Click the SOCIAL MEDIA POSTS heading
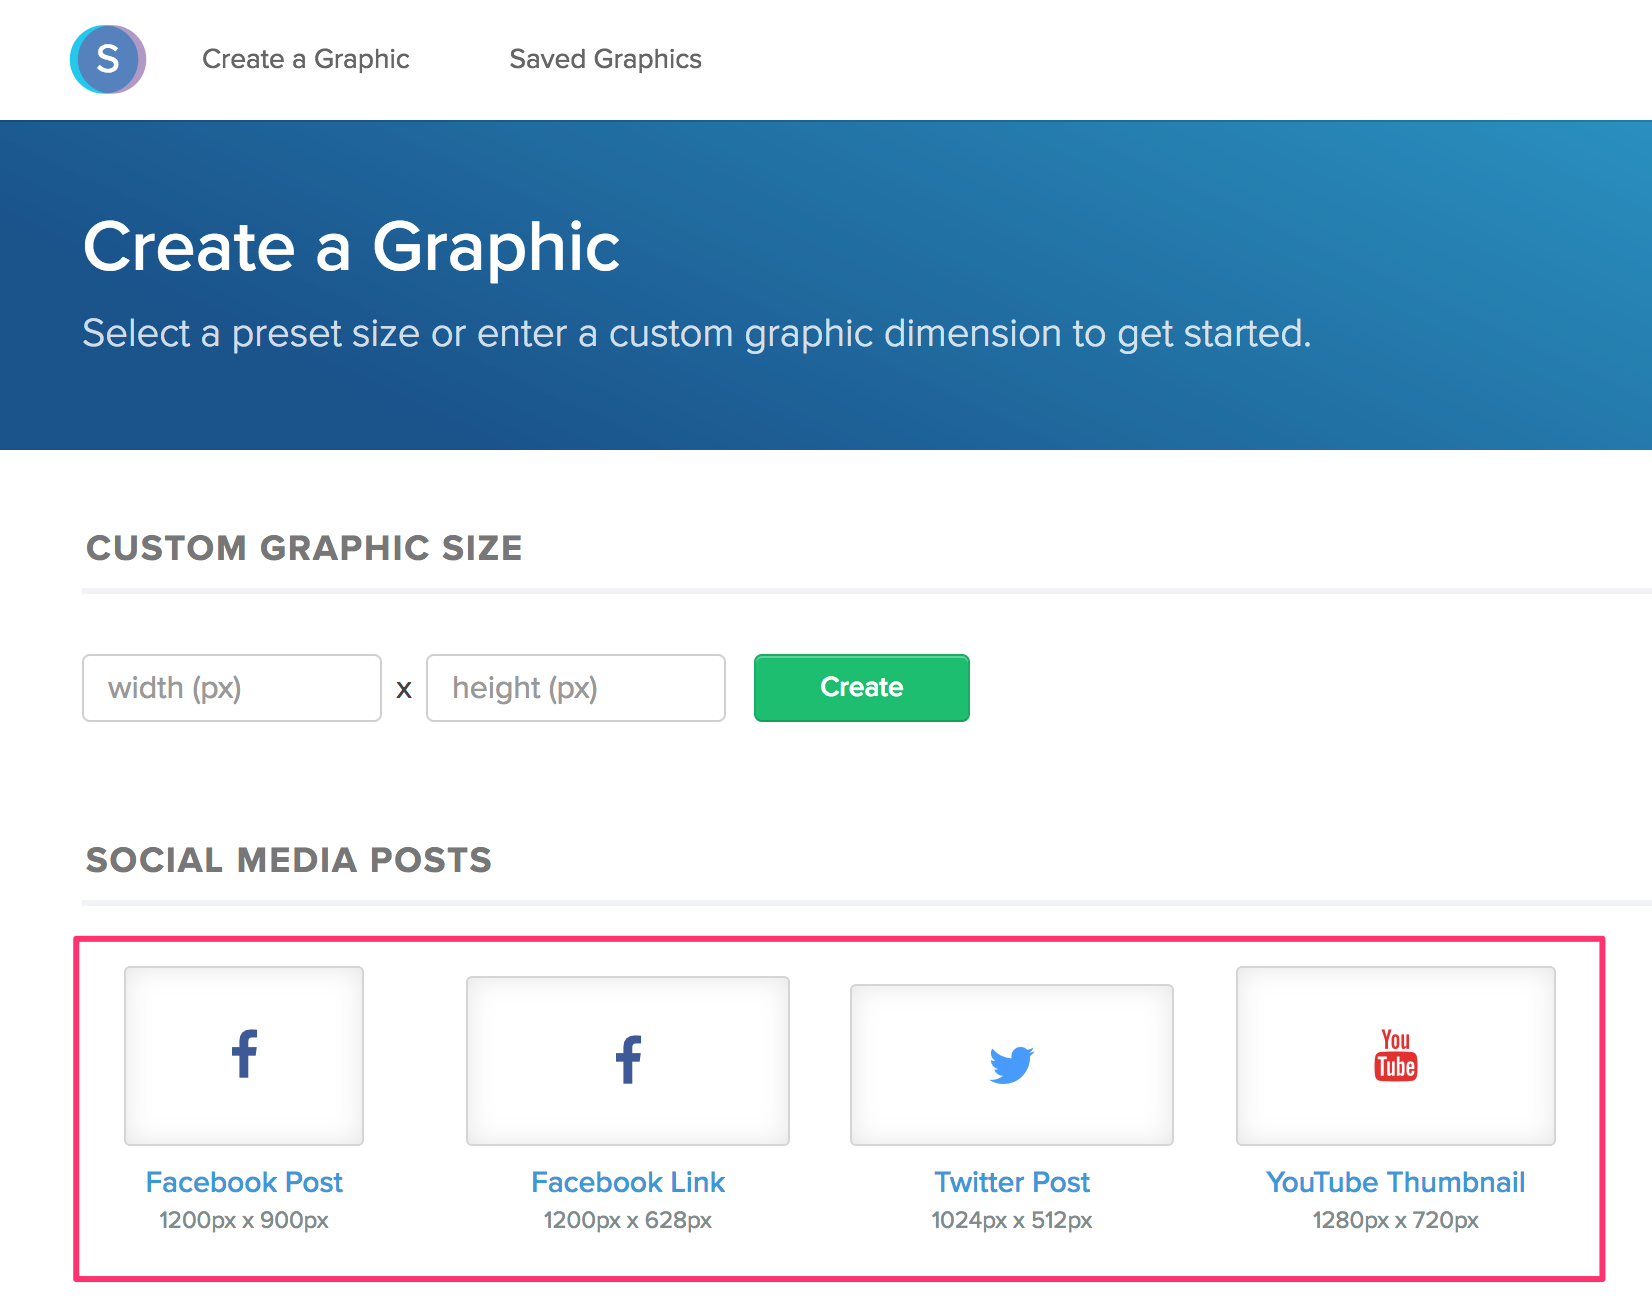Image resolution: width=1652 pixels, height=1310 pixels. [289, 860]
